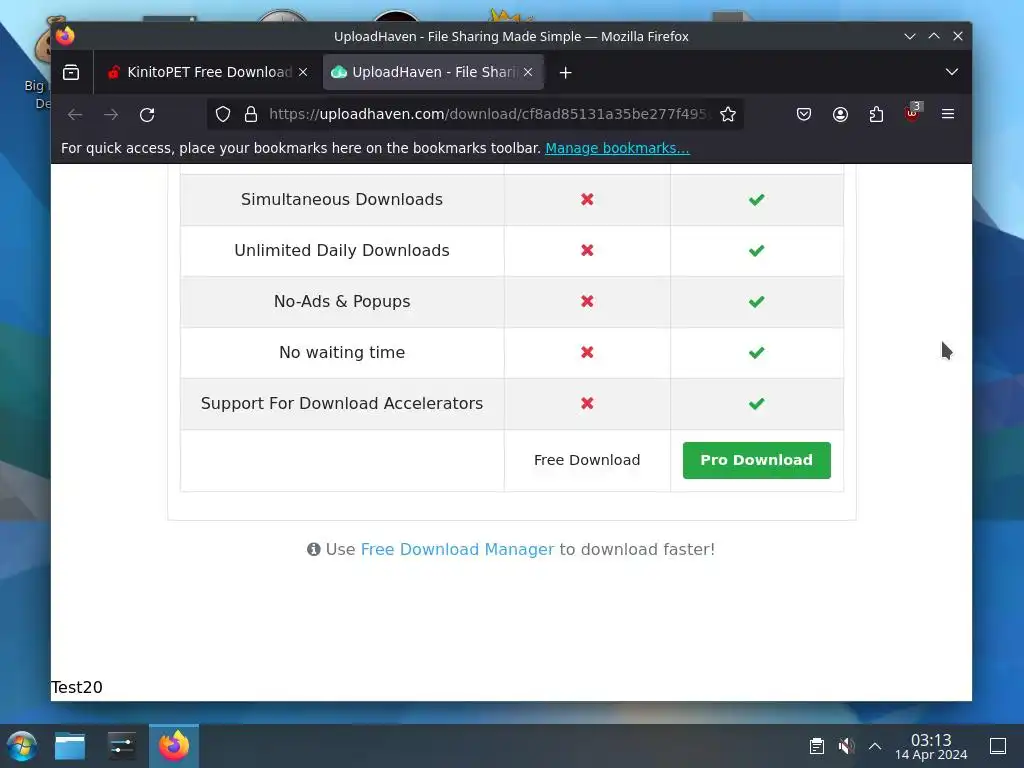This screenshot has width=1024, height=768.
Task: Close the KinitoPET Free Download tab
Action: (x=303, y=72)
